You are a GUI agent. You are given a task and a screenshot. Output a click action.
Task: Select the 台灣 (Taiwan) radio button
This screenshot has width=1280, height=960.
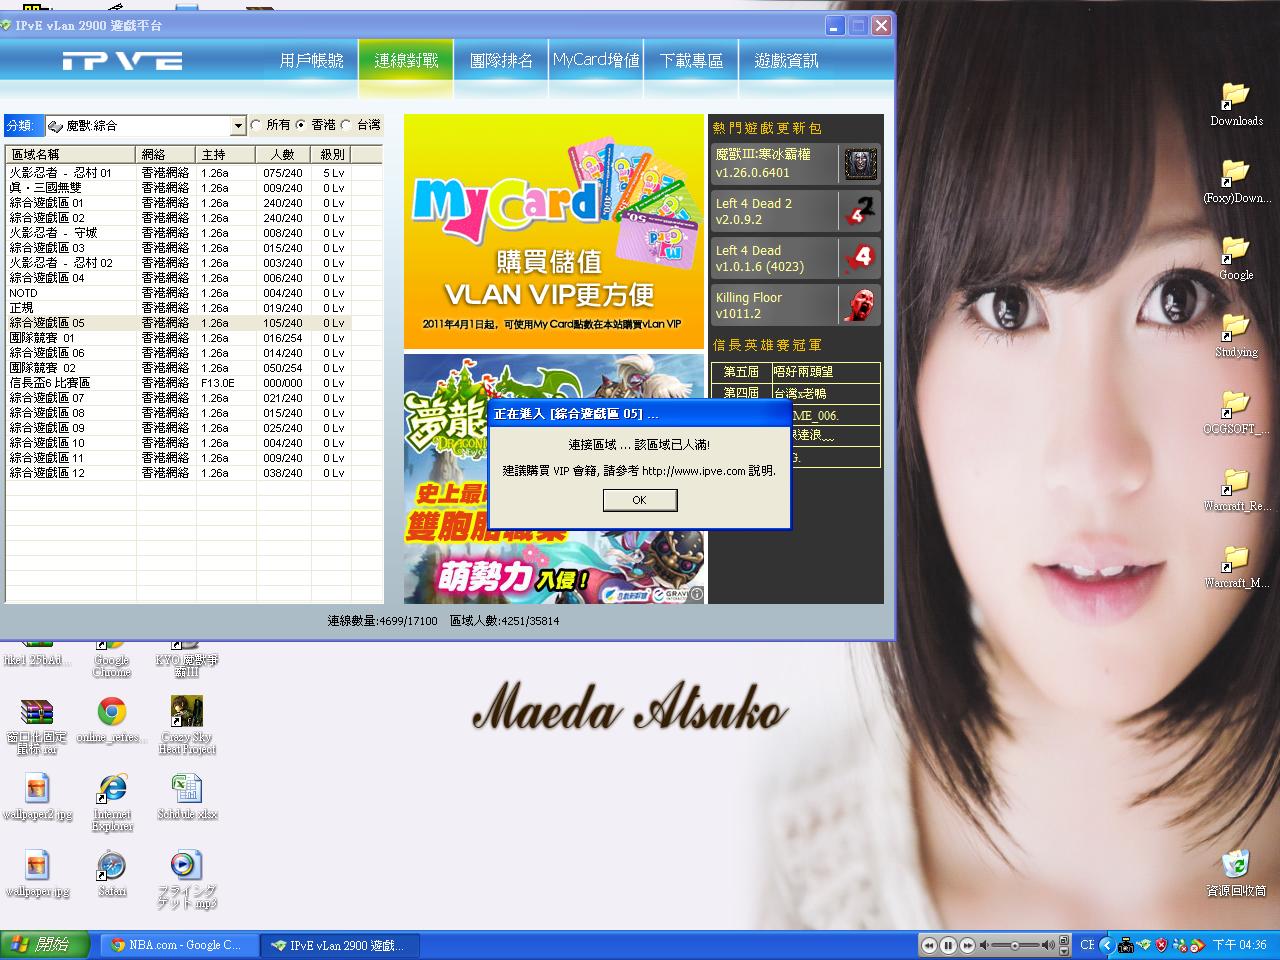[346, 125]
